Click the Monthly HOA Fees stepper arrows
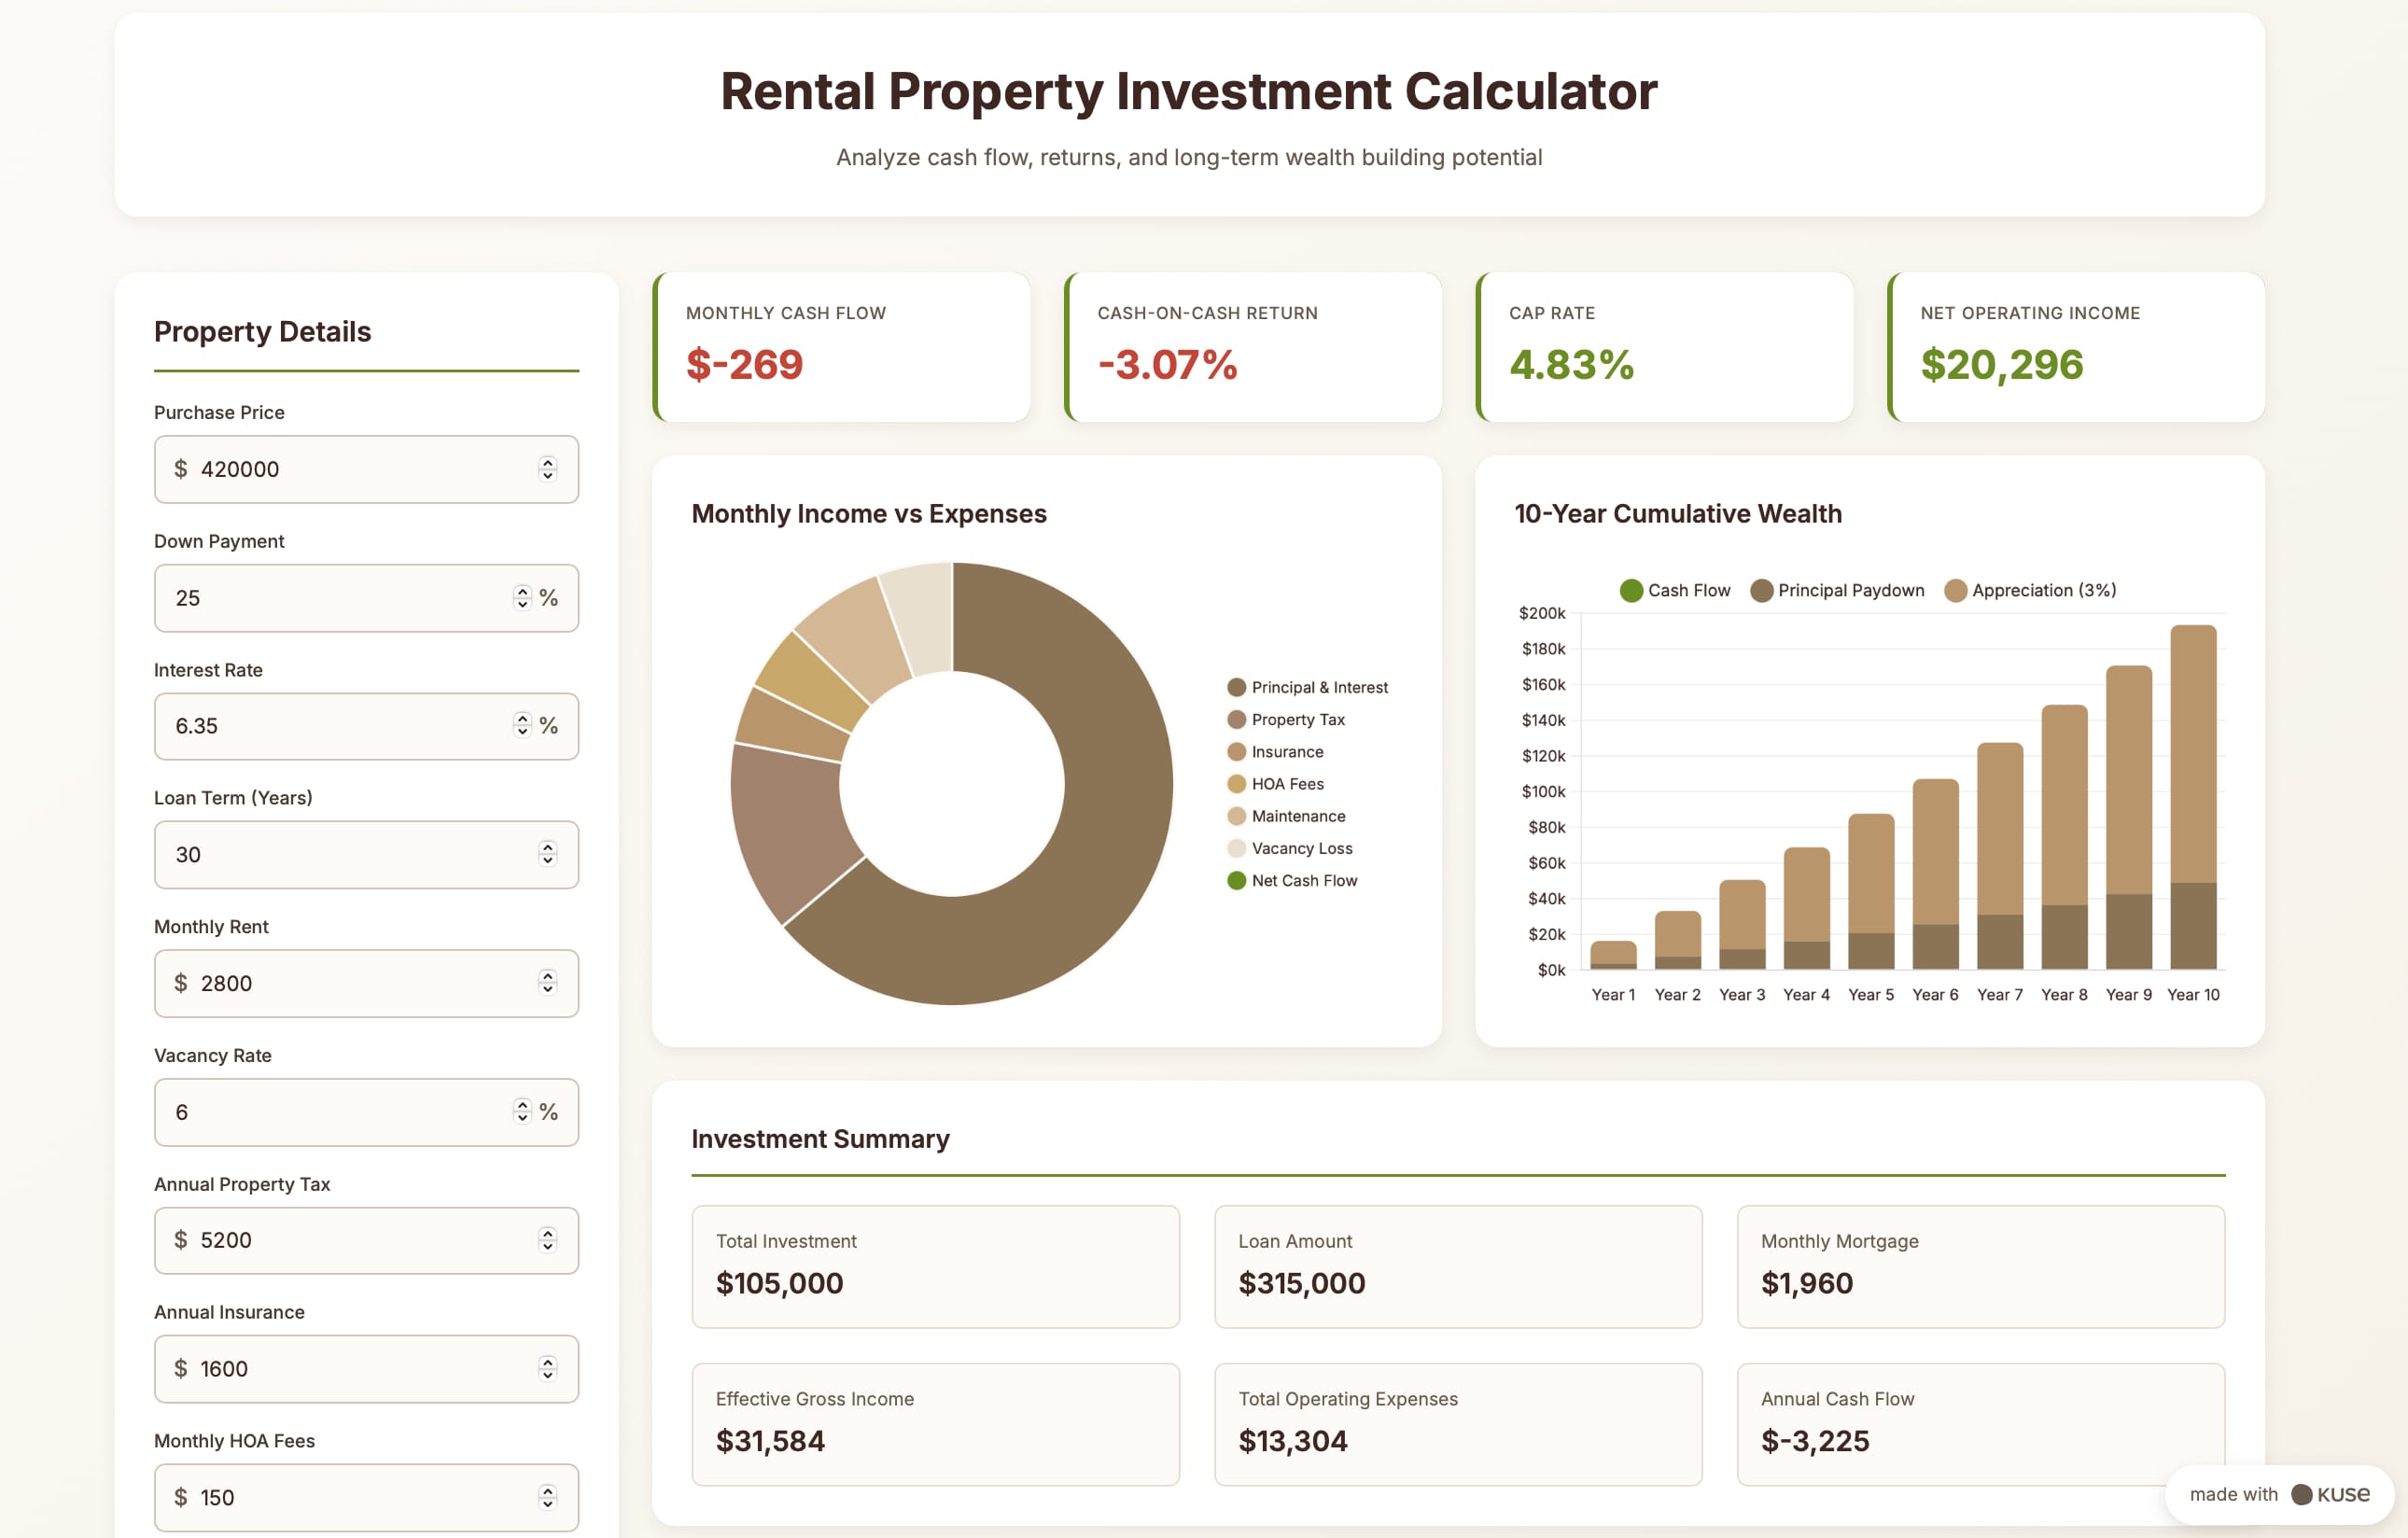2408x1538 pixels. click(x=547, y=1497)
